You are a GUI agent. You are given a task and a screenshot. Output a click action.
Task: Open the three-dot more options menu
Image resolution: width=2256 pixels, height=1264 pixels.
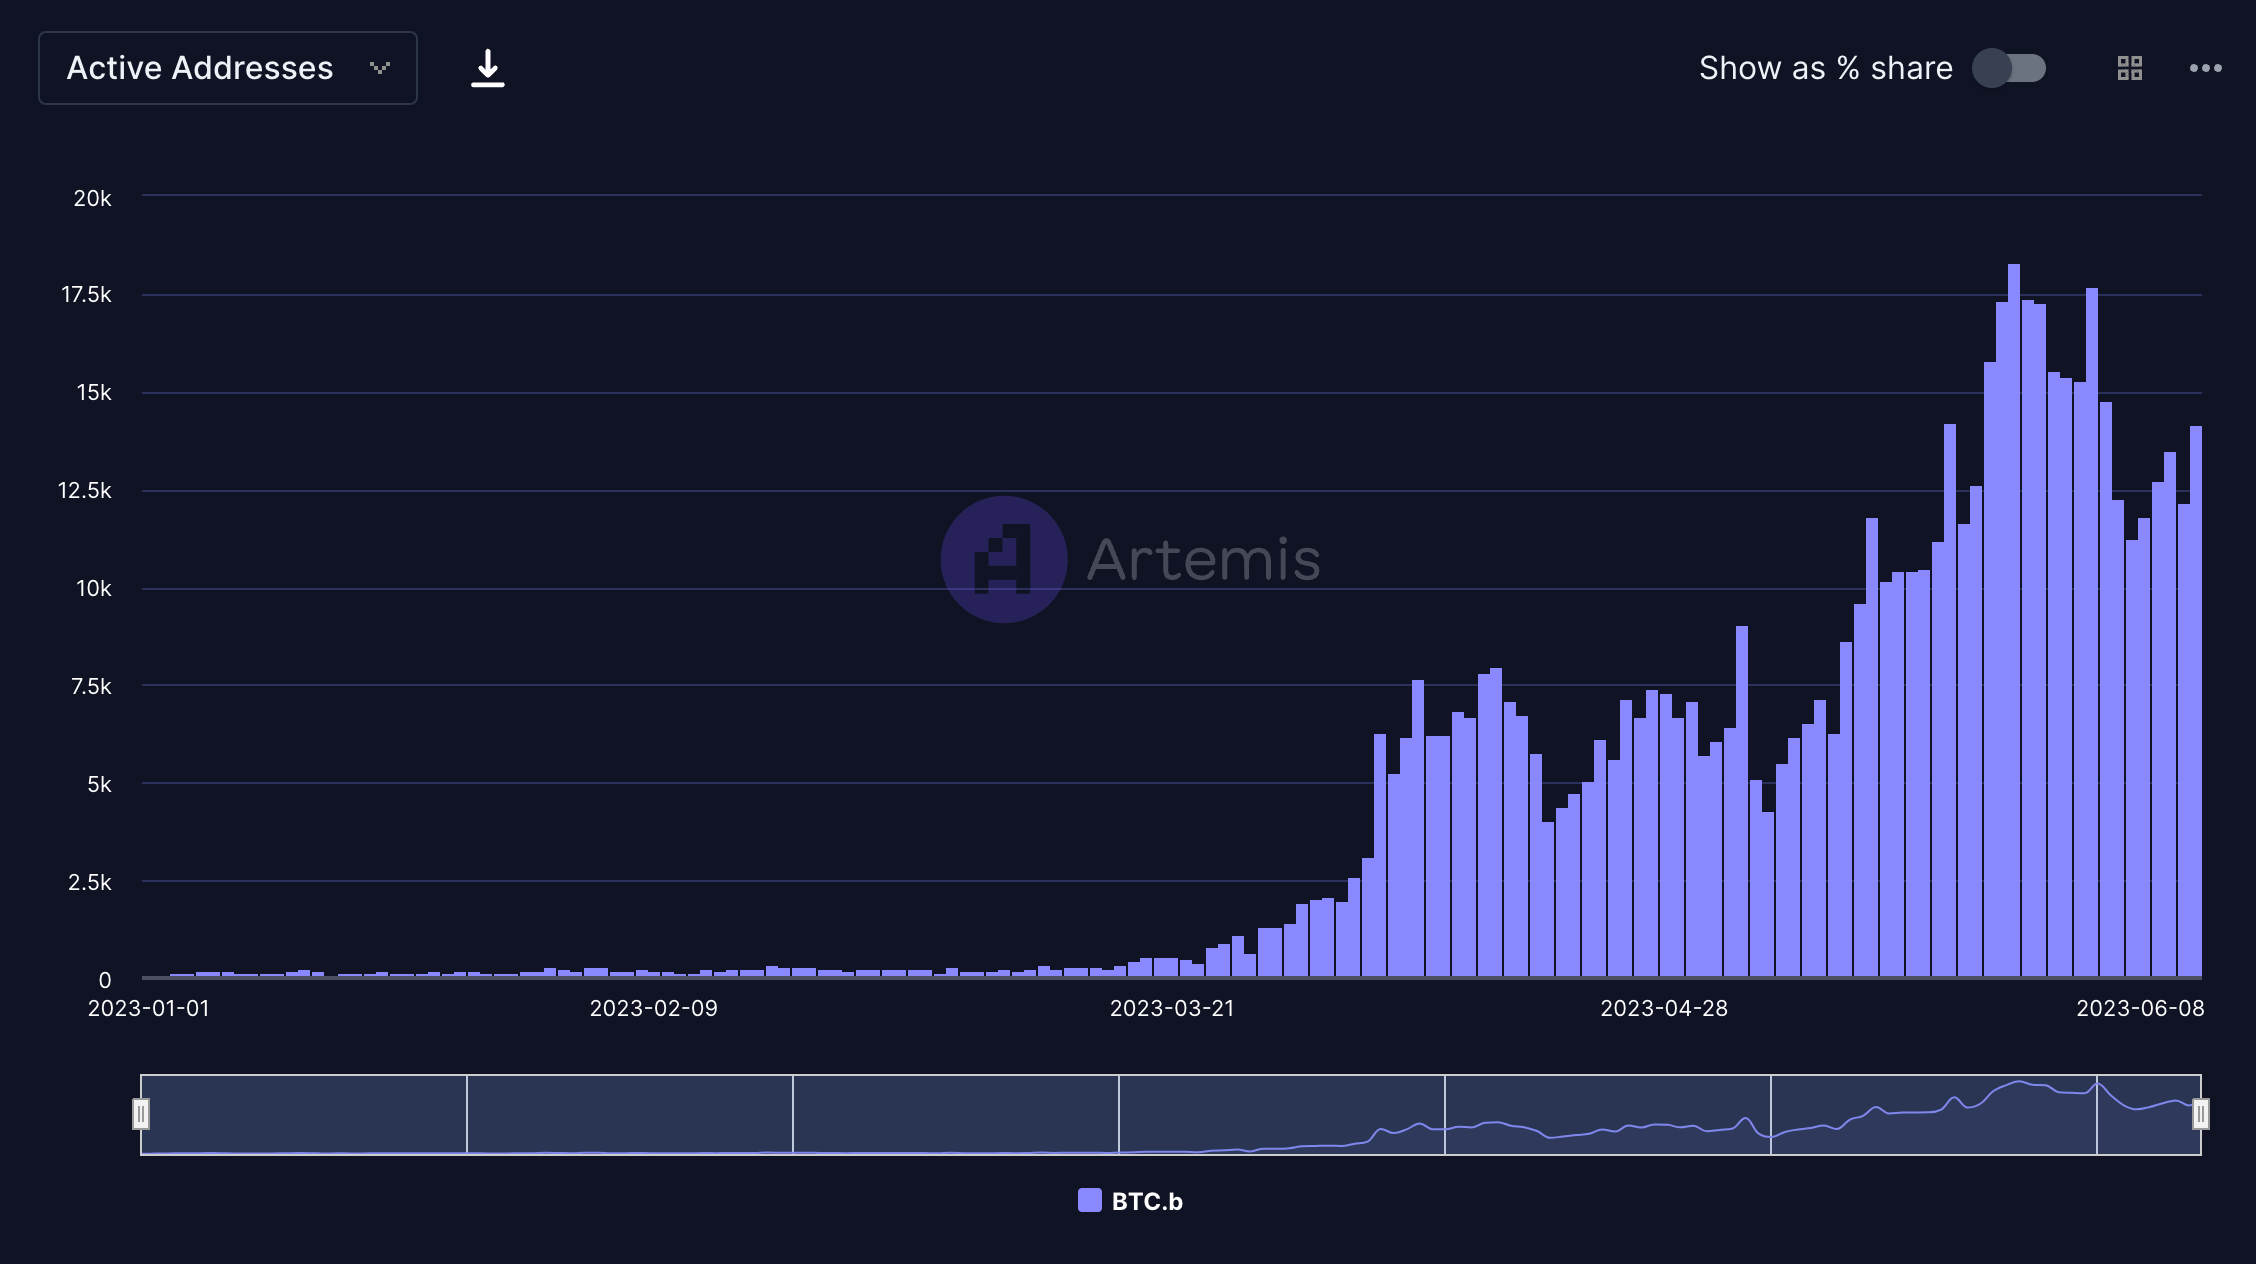point(2205,68)
